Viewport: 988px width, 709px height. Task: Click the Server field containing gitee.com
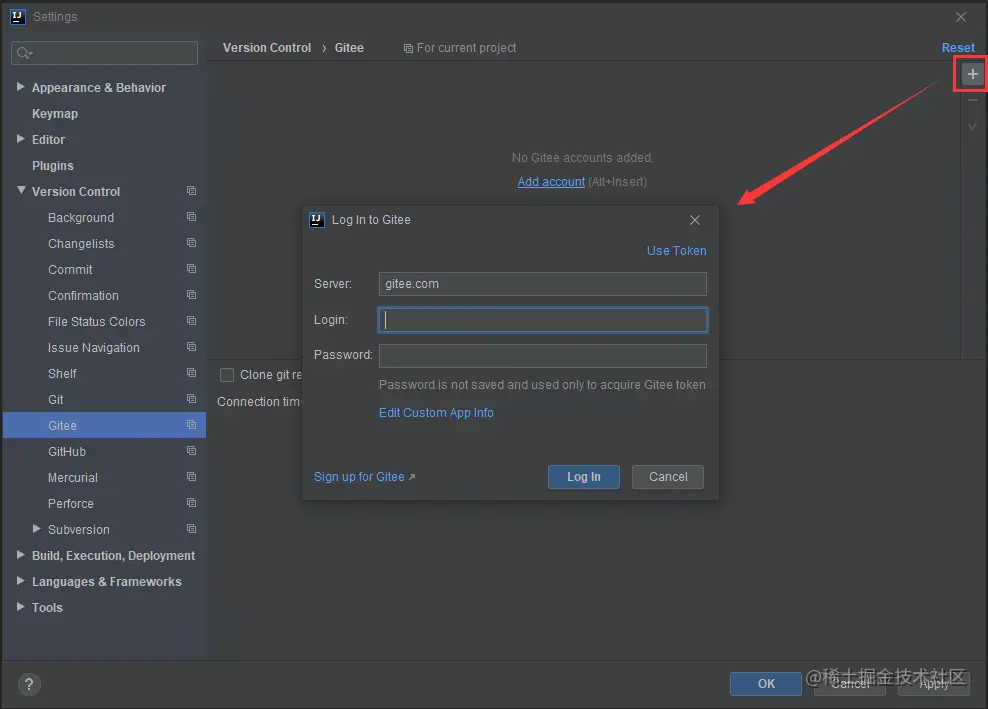coord(543,284)
